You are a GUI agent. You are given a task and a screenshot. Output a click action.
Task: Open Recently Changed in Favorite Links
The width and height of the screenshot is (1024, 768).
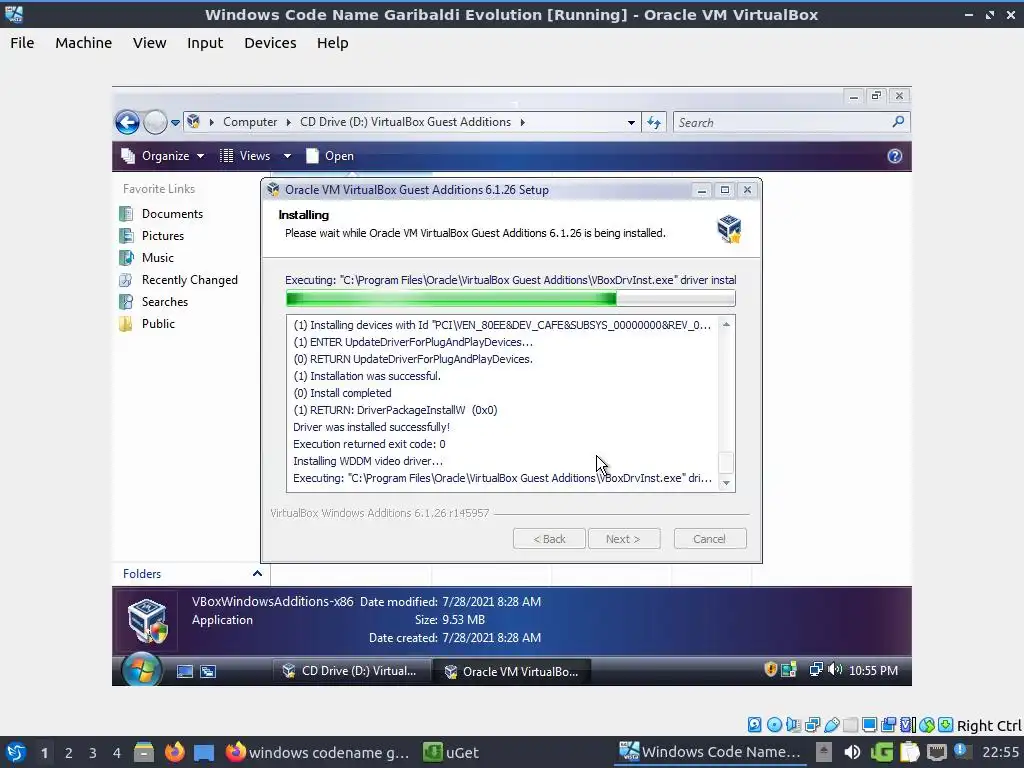pos(178,280)
